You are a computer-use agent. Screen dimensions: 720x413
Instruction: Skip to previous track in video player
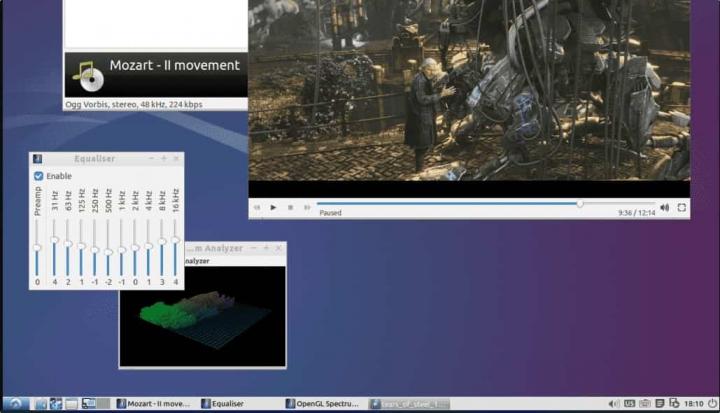coord(257,208)
